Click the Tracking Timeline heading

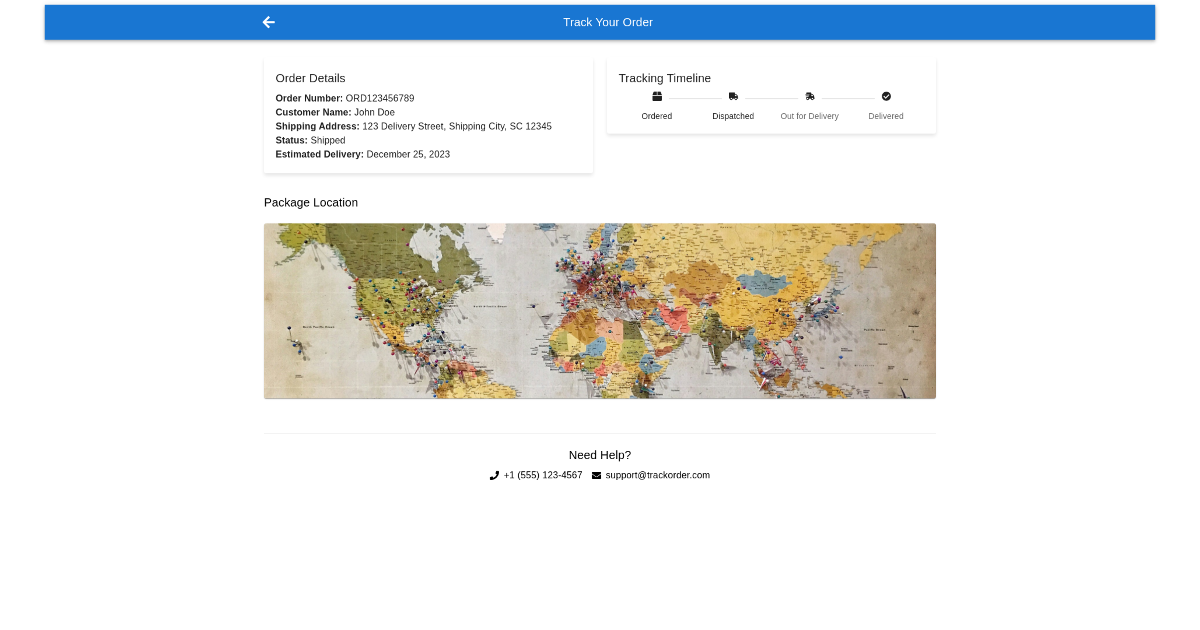(x=665, y=78)
